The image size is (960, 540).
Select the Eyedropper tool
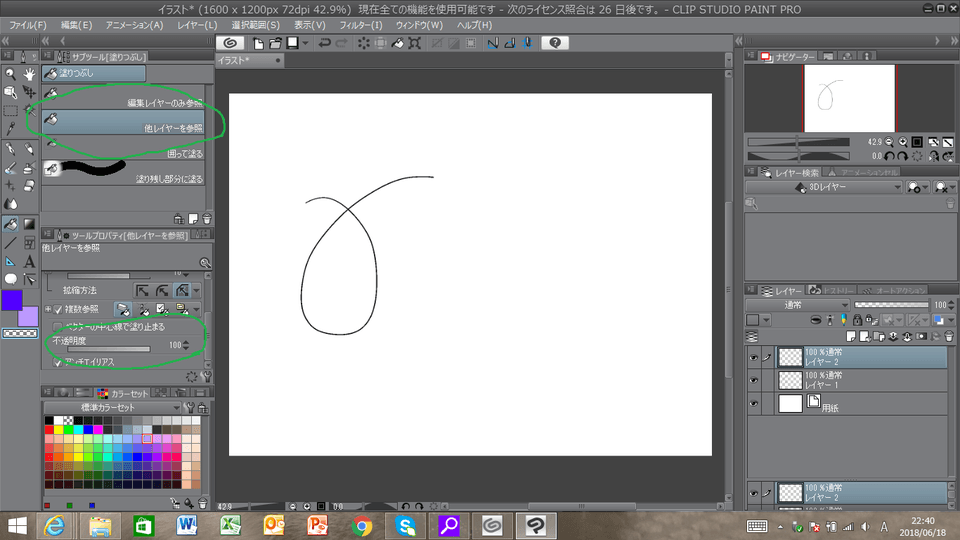tap(10, 129)
